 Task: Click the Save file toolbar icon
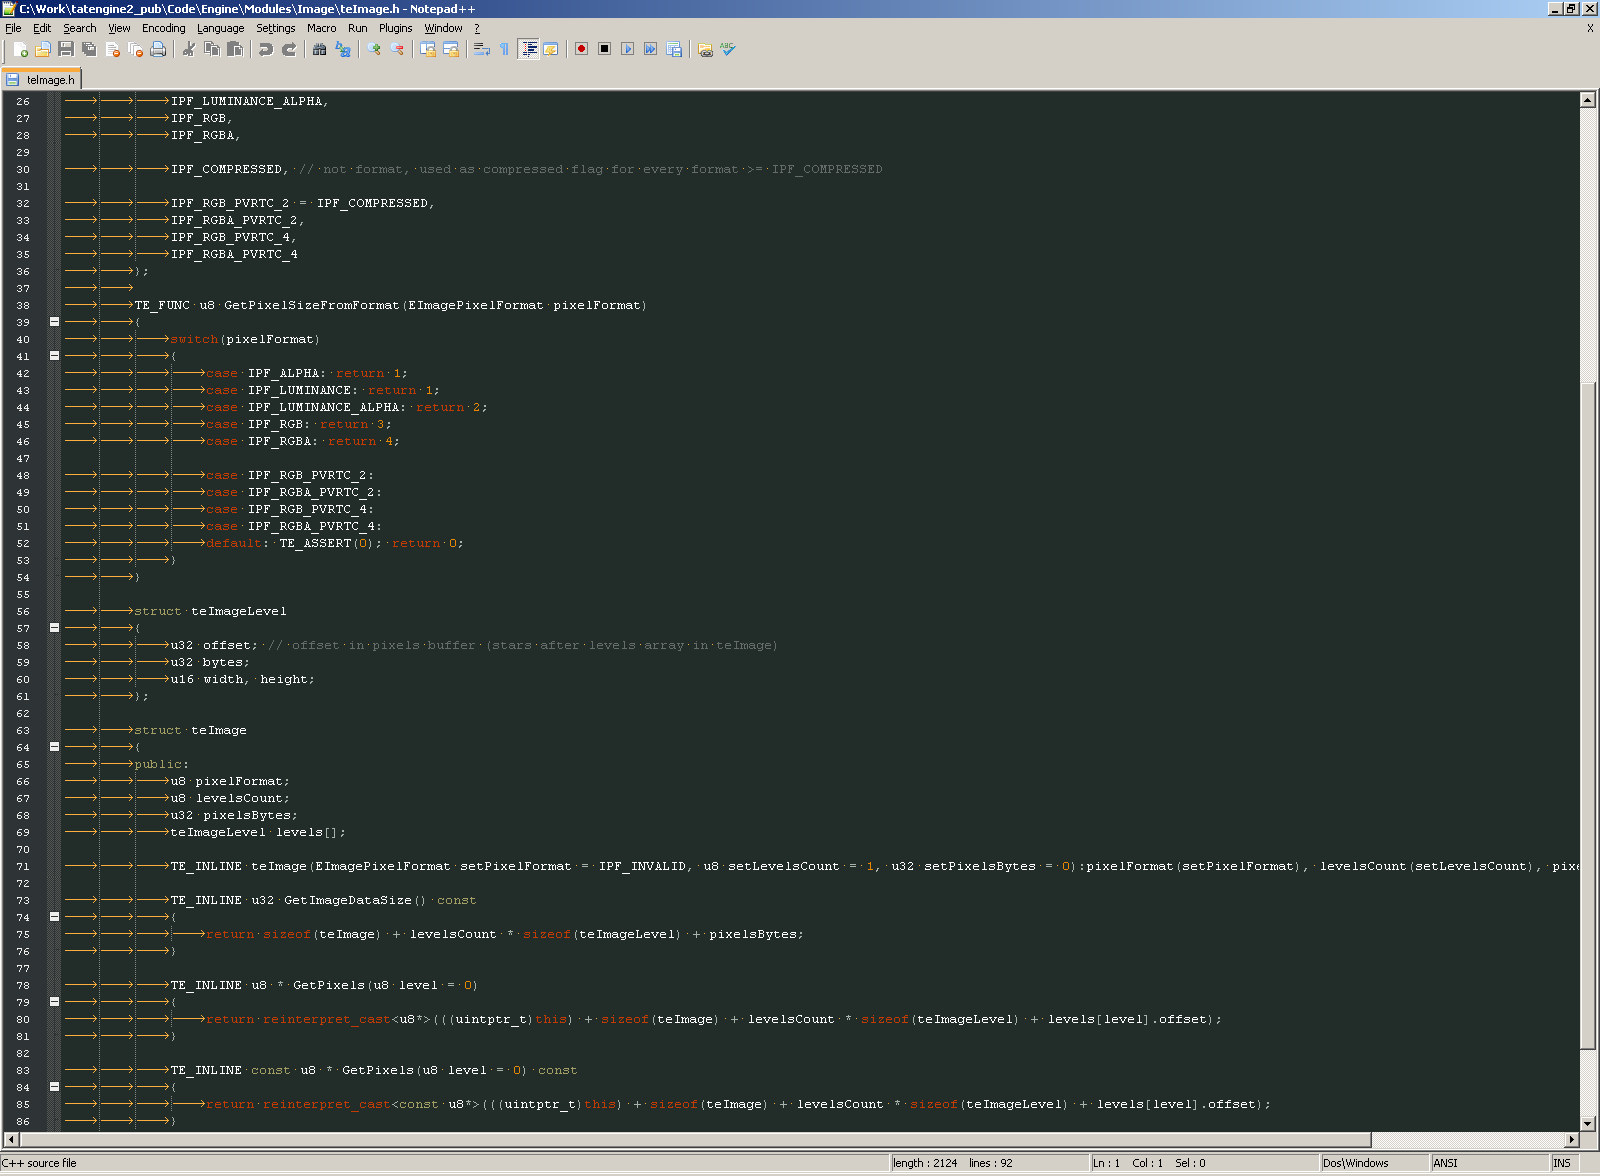click(x=66, y=49)
